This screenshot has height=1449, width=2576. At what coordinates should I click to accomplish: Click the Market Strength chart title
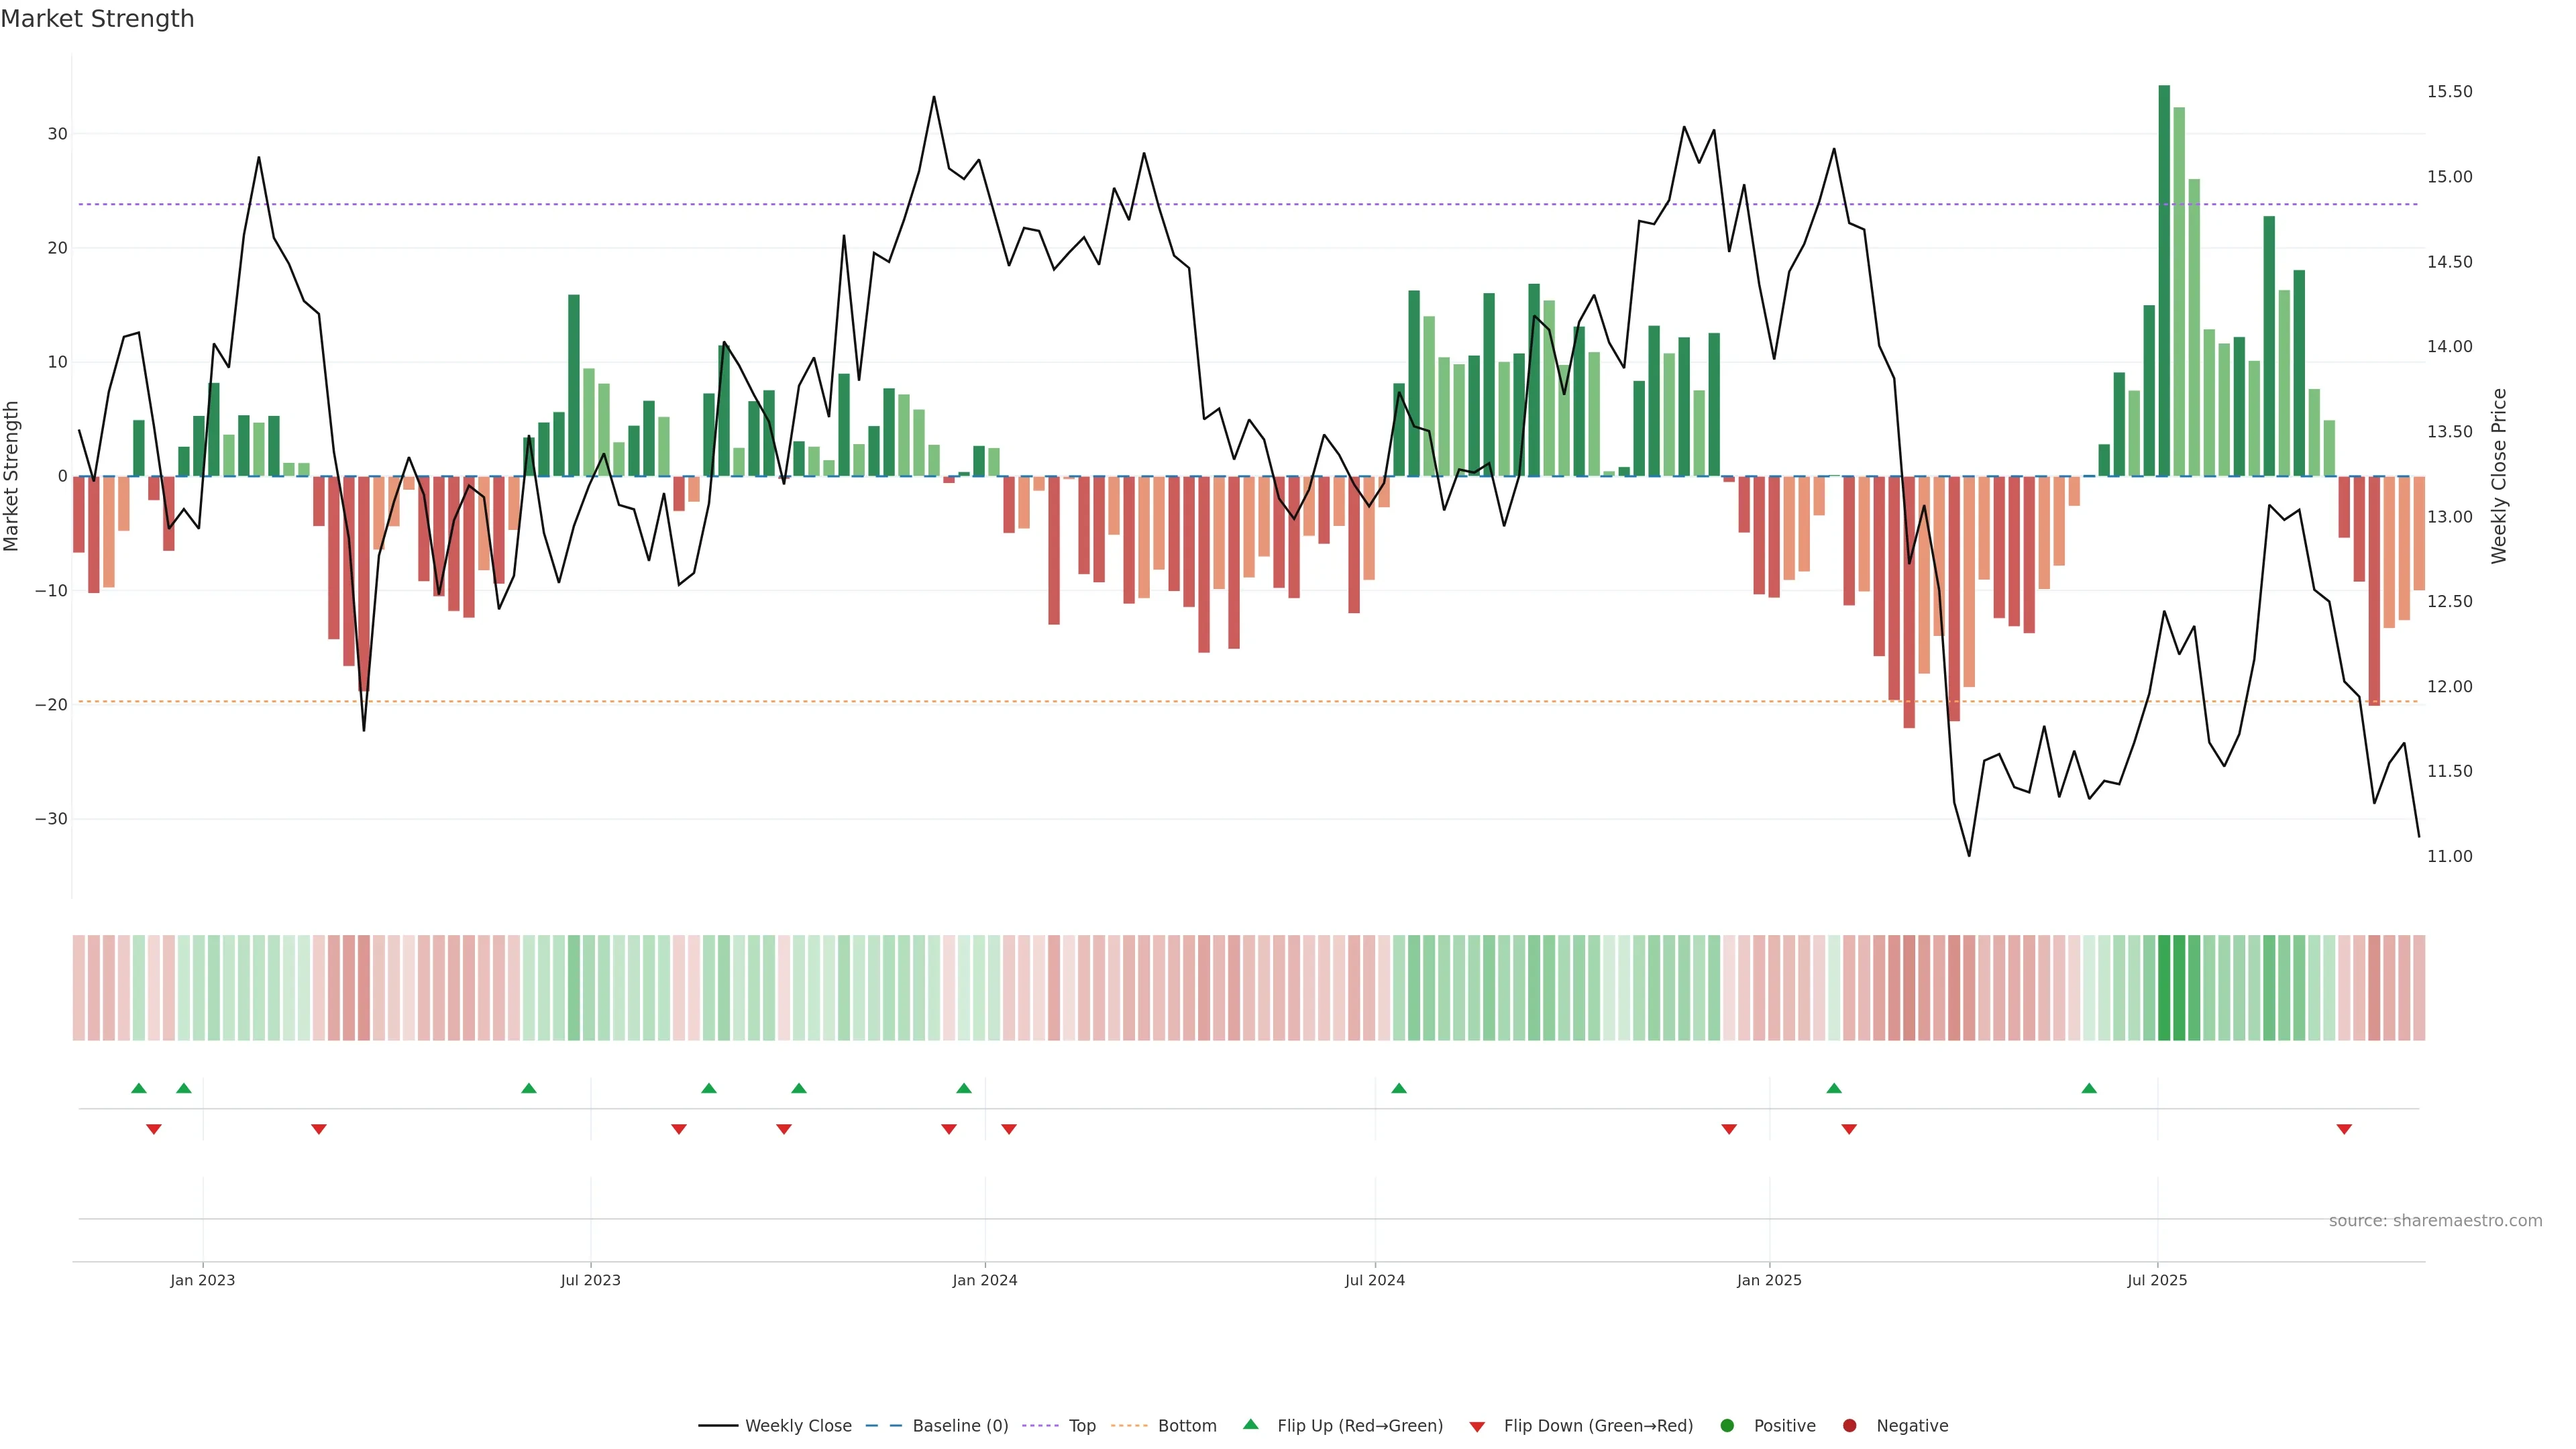coord(97,19)
